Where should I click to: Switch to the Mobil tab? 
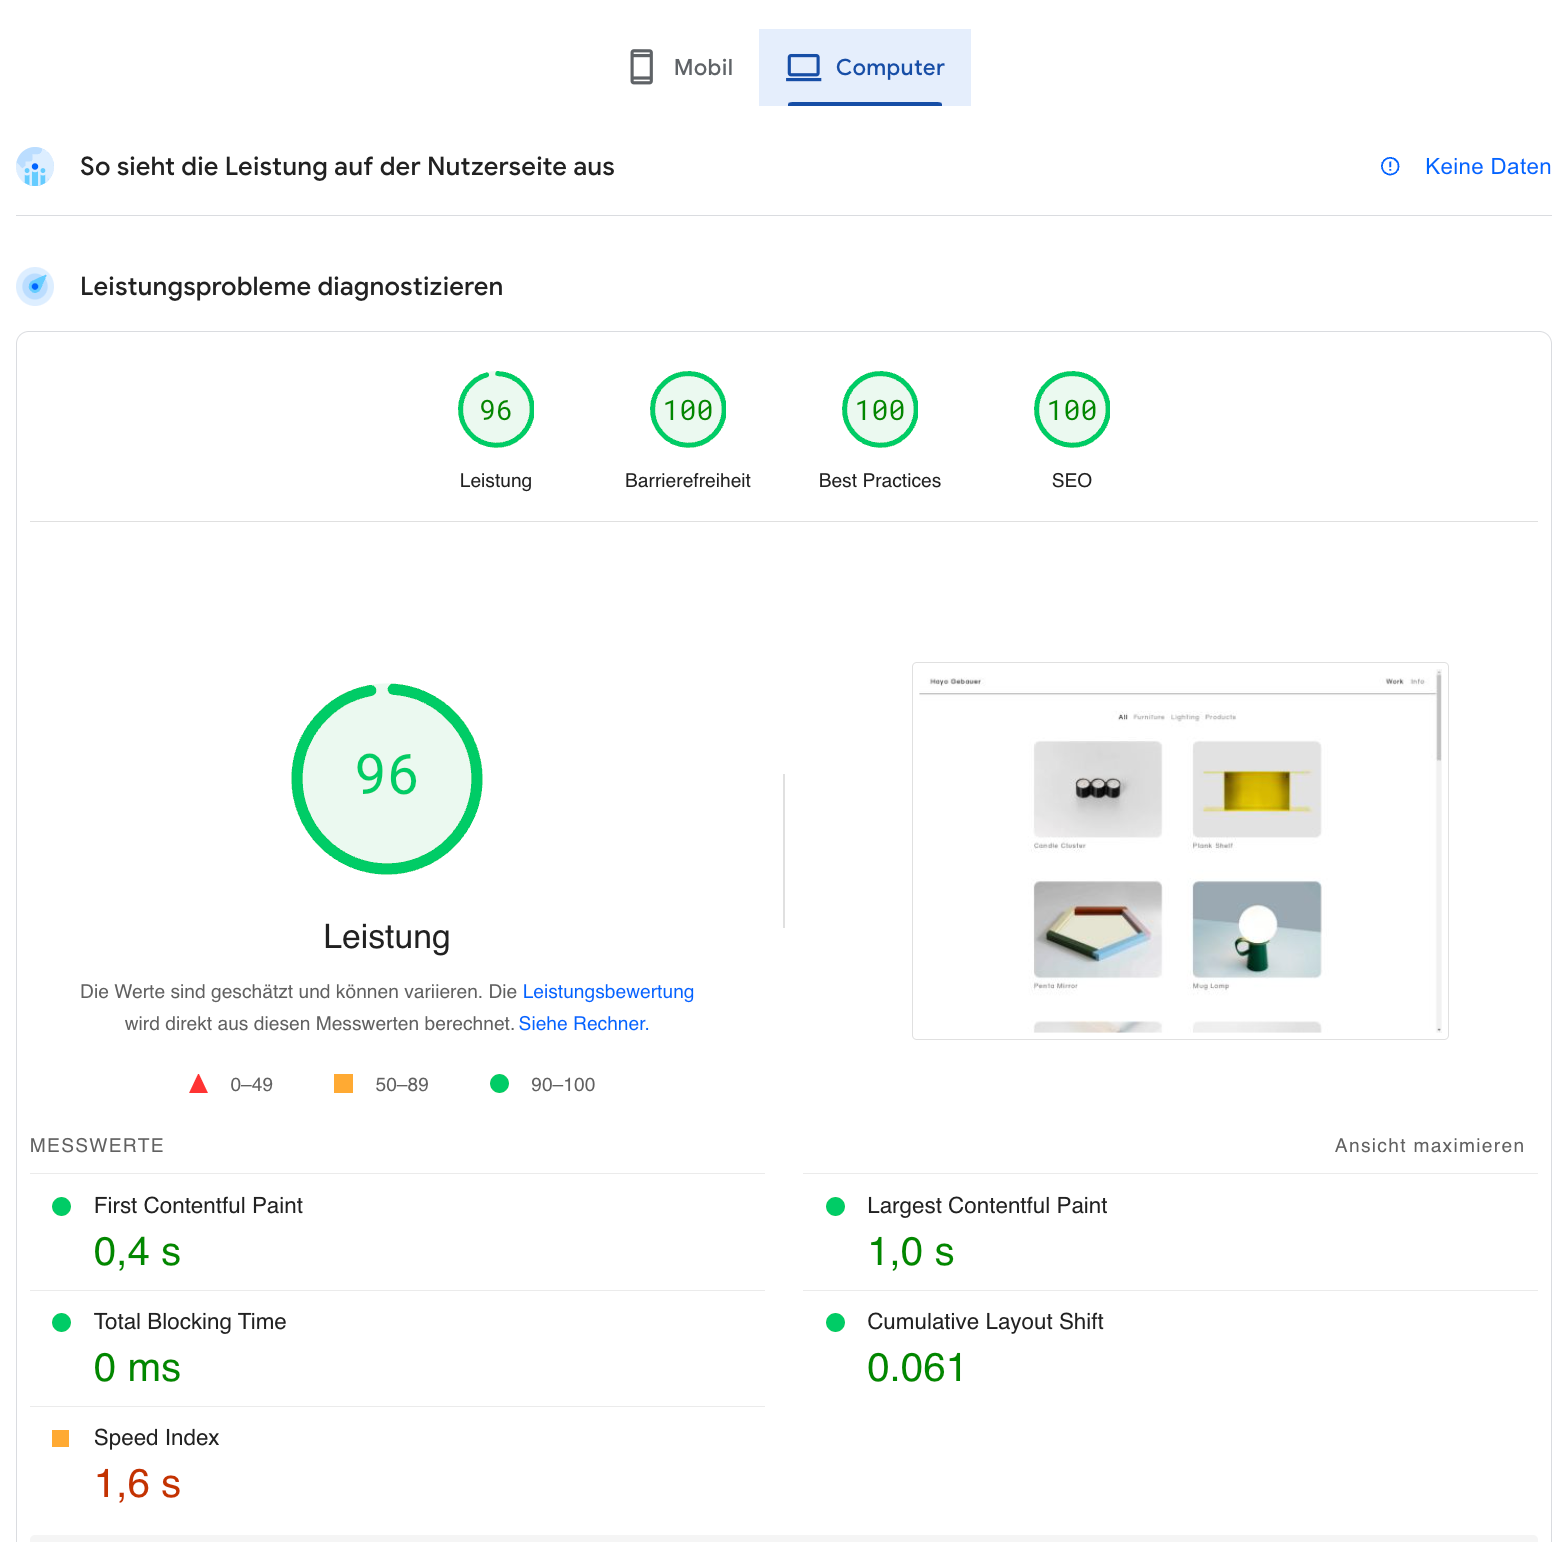click(x=682, y=67)
